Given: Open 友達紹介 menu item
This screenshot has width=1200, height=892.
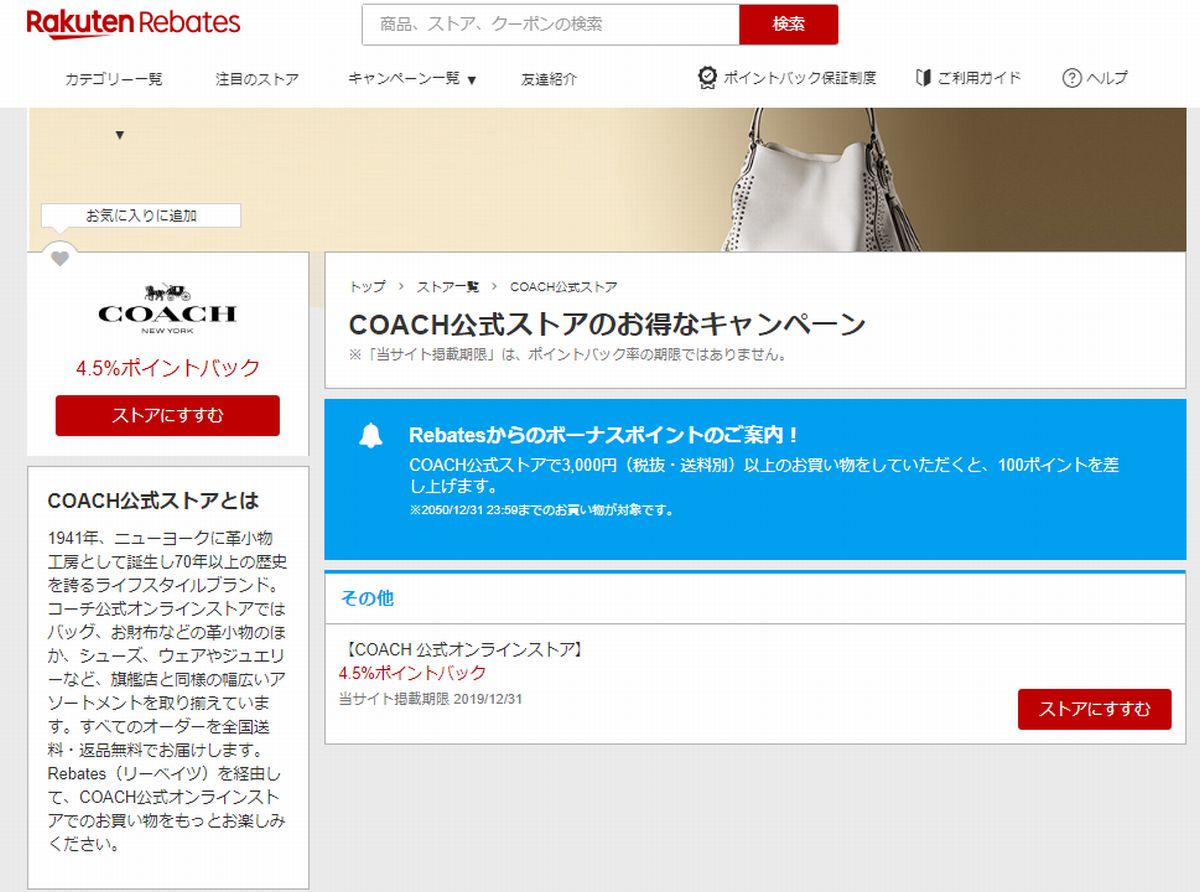Looking at the screenshot, I should pyautogui.click(x=549, y=79).
